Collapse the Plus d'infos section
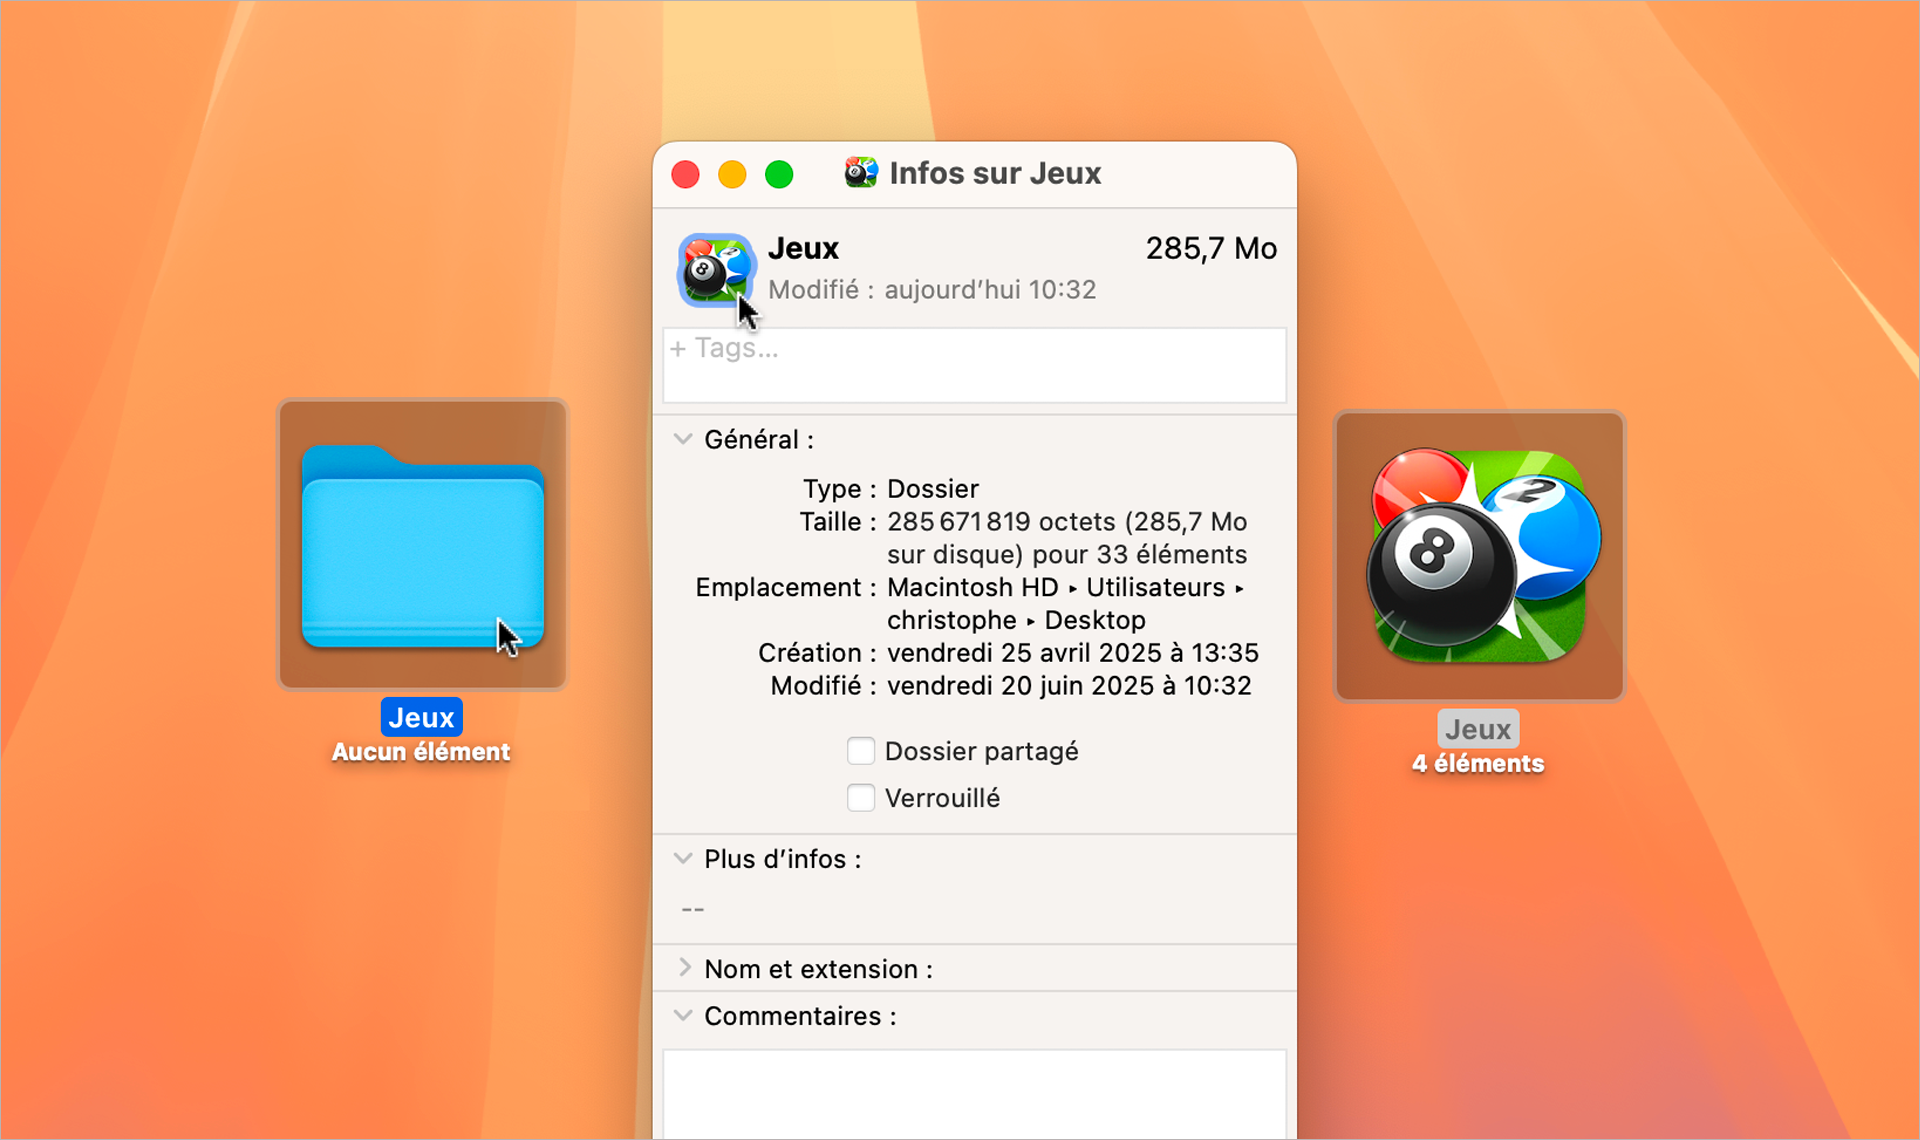 [x=683, y=859]
